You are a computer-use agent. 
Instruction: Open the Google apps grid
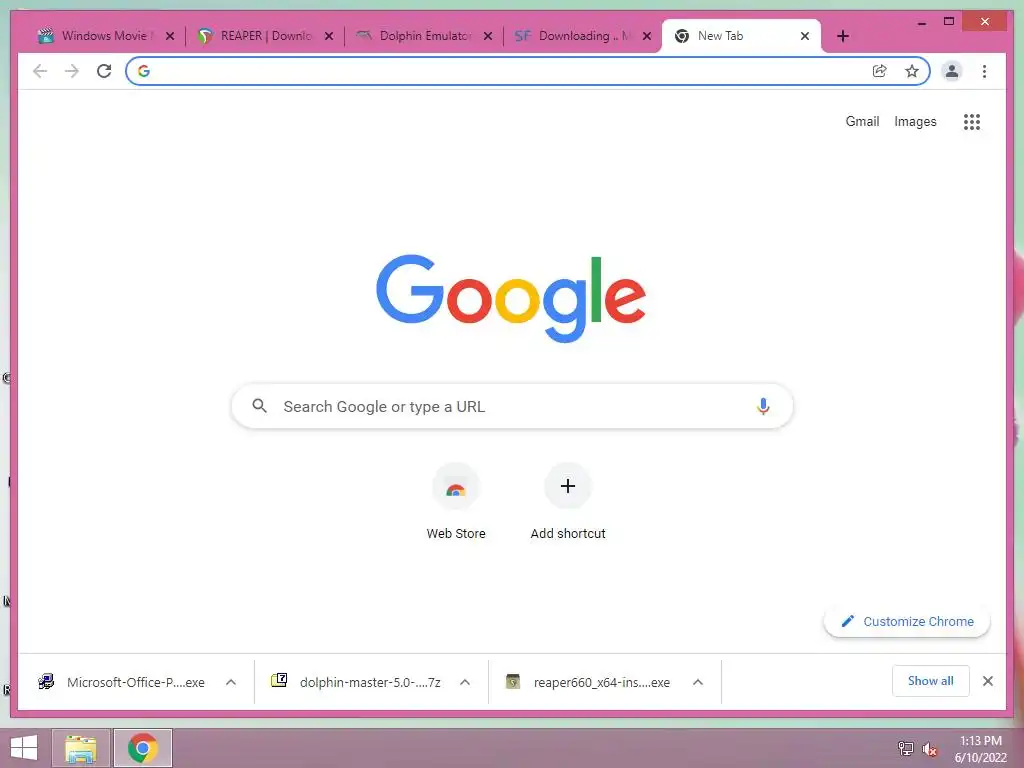pyautogui.click(x=972, y=121)
